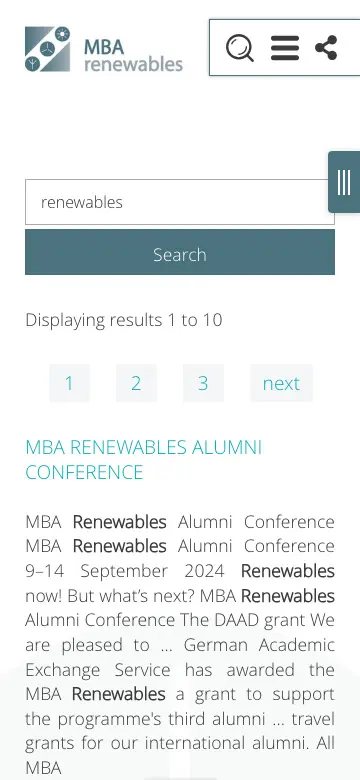Click the 'next' pagination link
This screenshot has width=360, height=780.
tap(281, 383)
